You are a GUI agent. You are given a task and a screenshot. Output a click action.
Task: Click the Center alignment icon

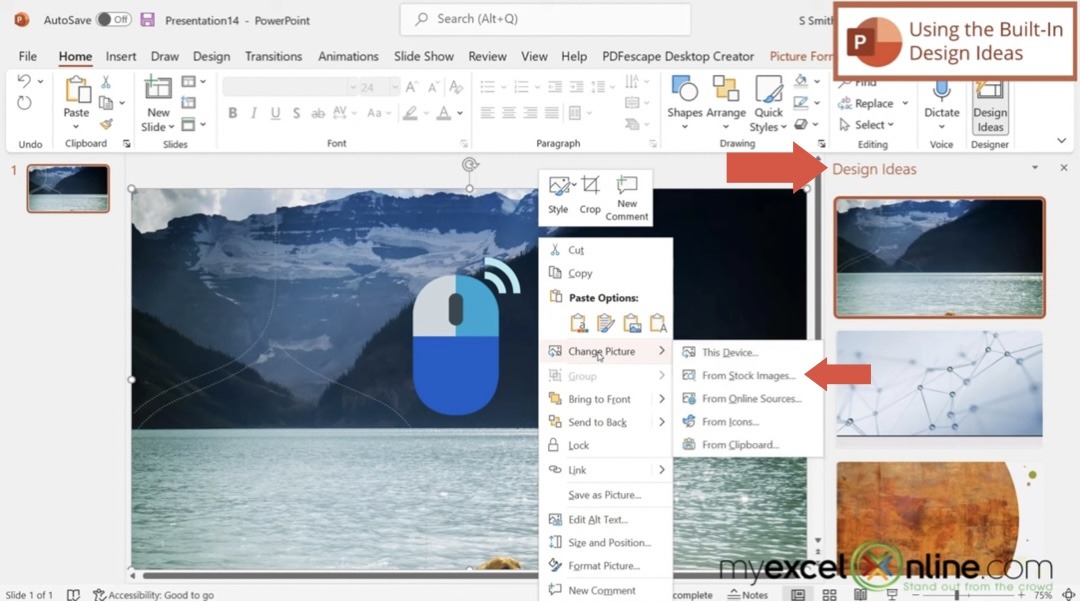coord(508,113)
